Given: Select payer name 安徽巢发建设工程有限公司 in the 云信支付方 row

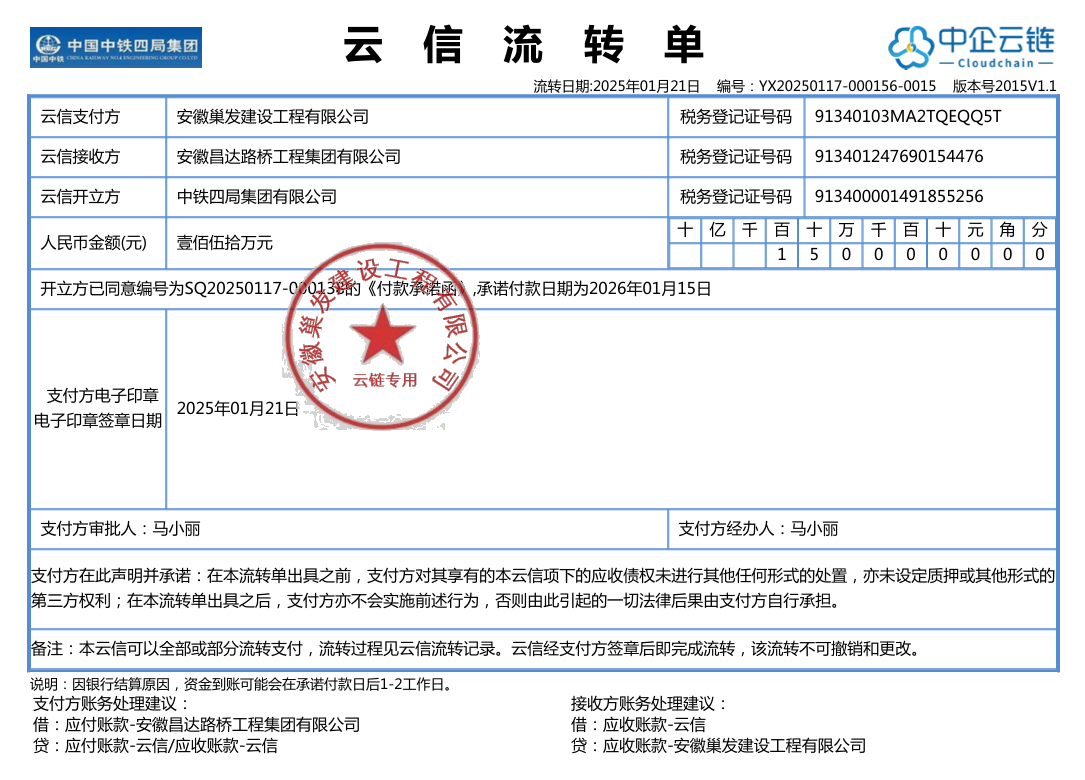Looking at the screenshot, I should (x=273, y=117).
